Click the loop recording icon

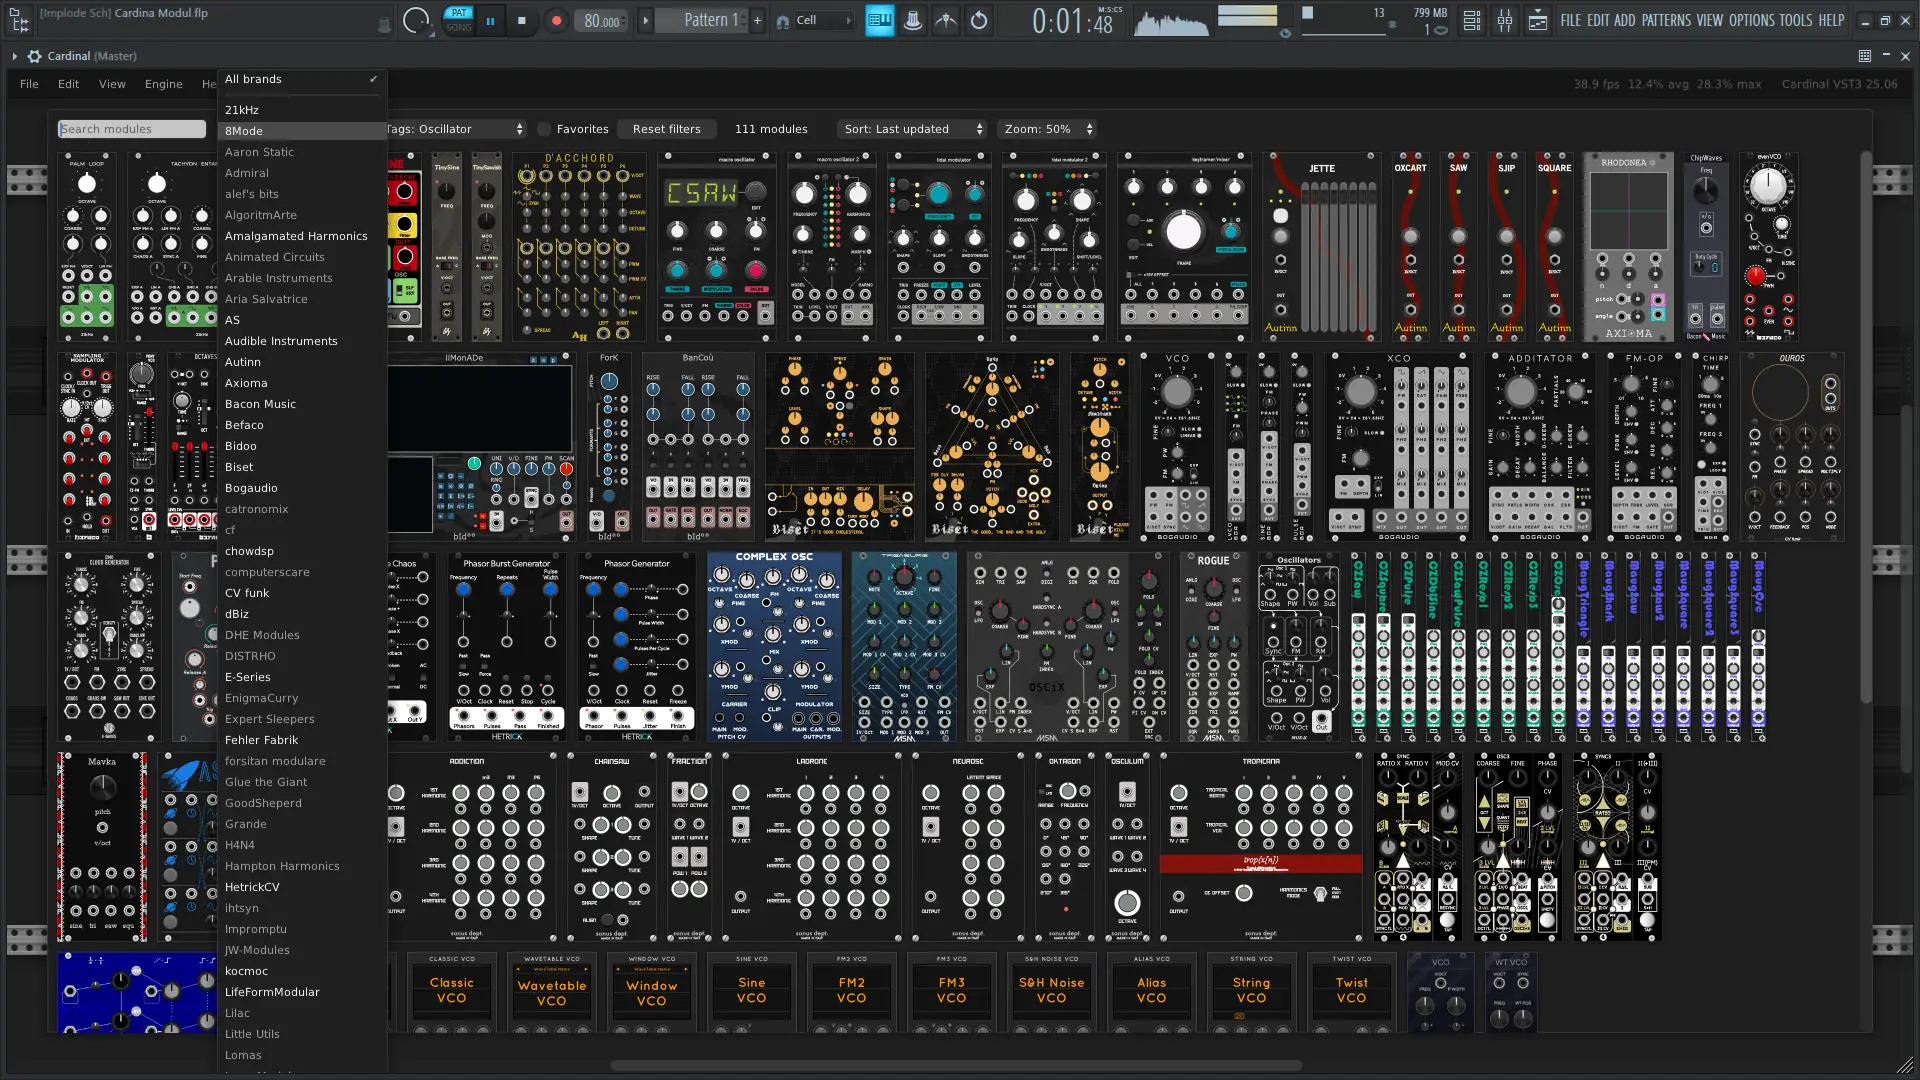tap(979, 20)
